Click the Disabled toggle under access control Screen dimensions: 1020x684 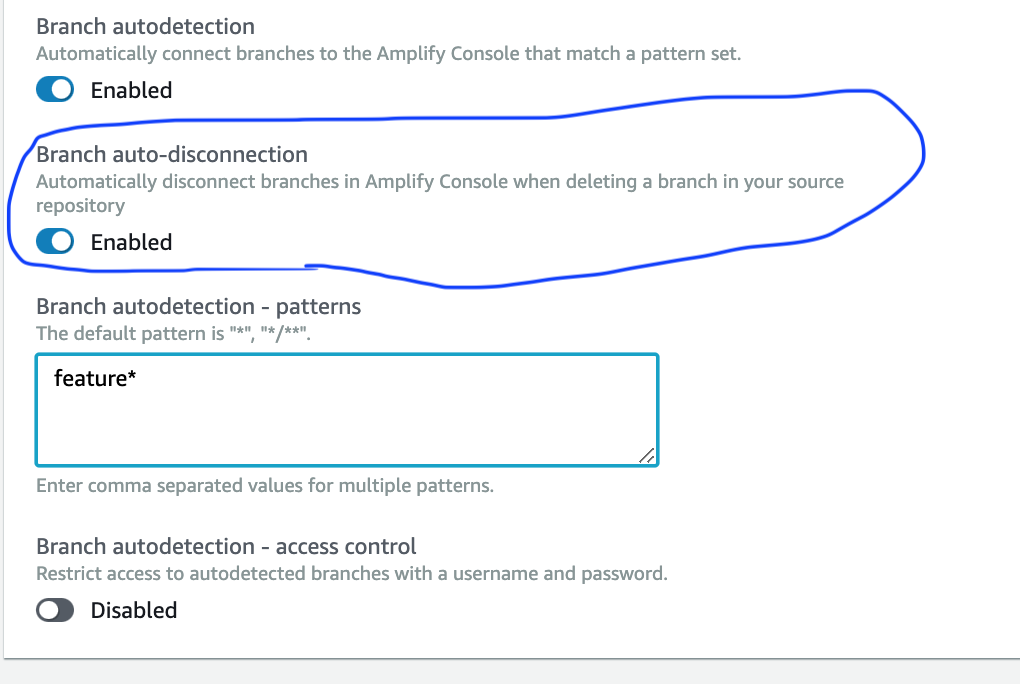(55, 609)
